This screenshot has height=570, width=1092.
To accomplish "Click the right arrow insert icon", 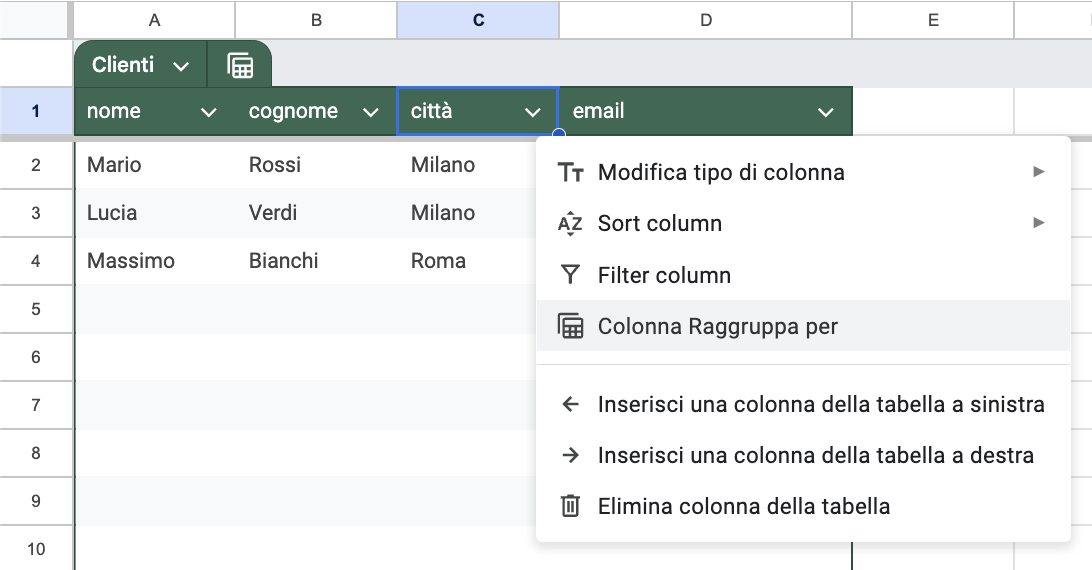I will click(570, 455).
